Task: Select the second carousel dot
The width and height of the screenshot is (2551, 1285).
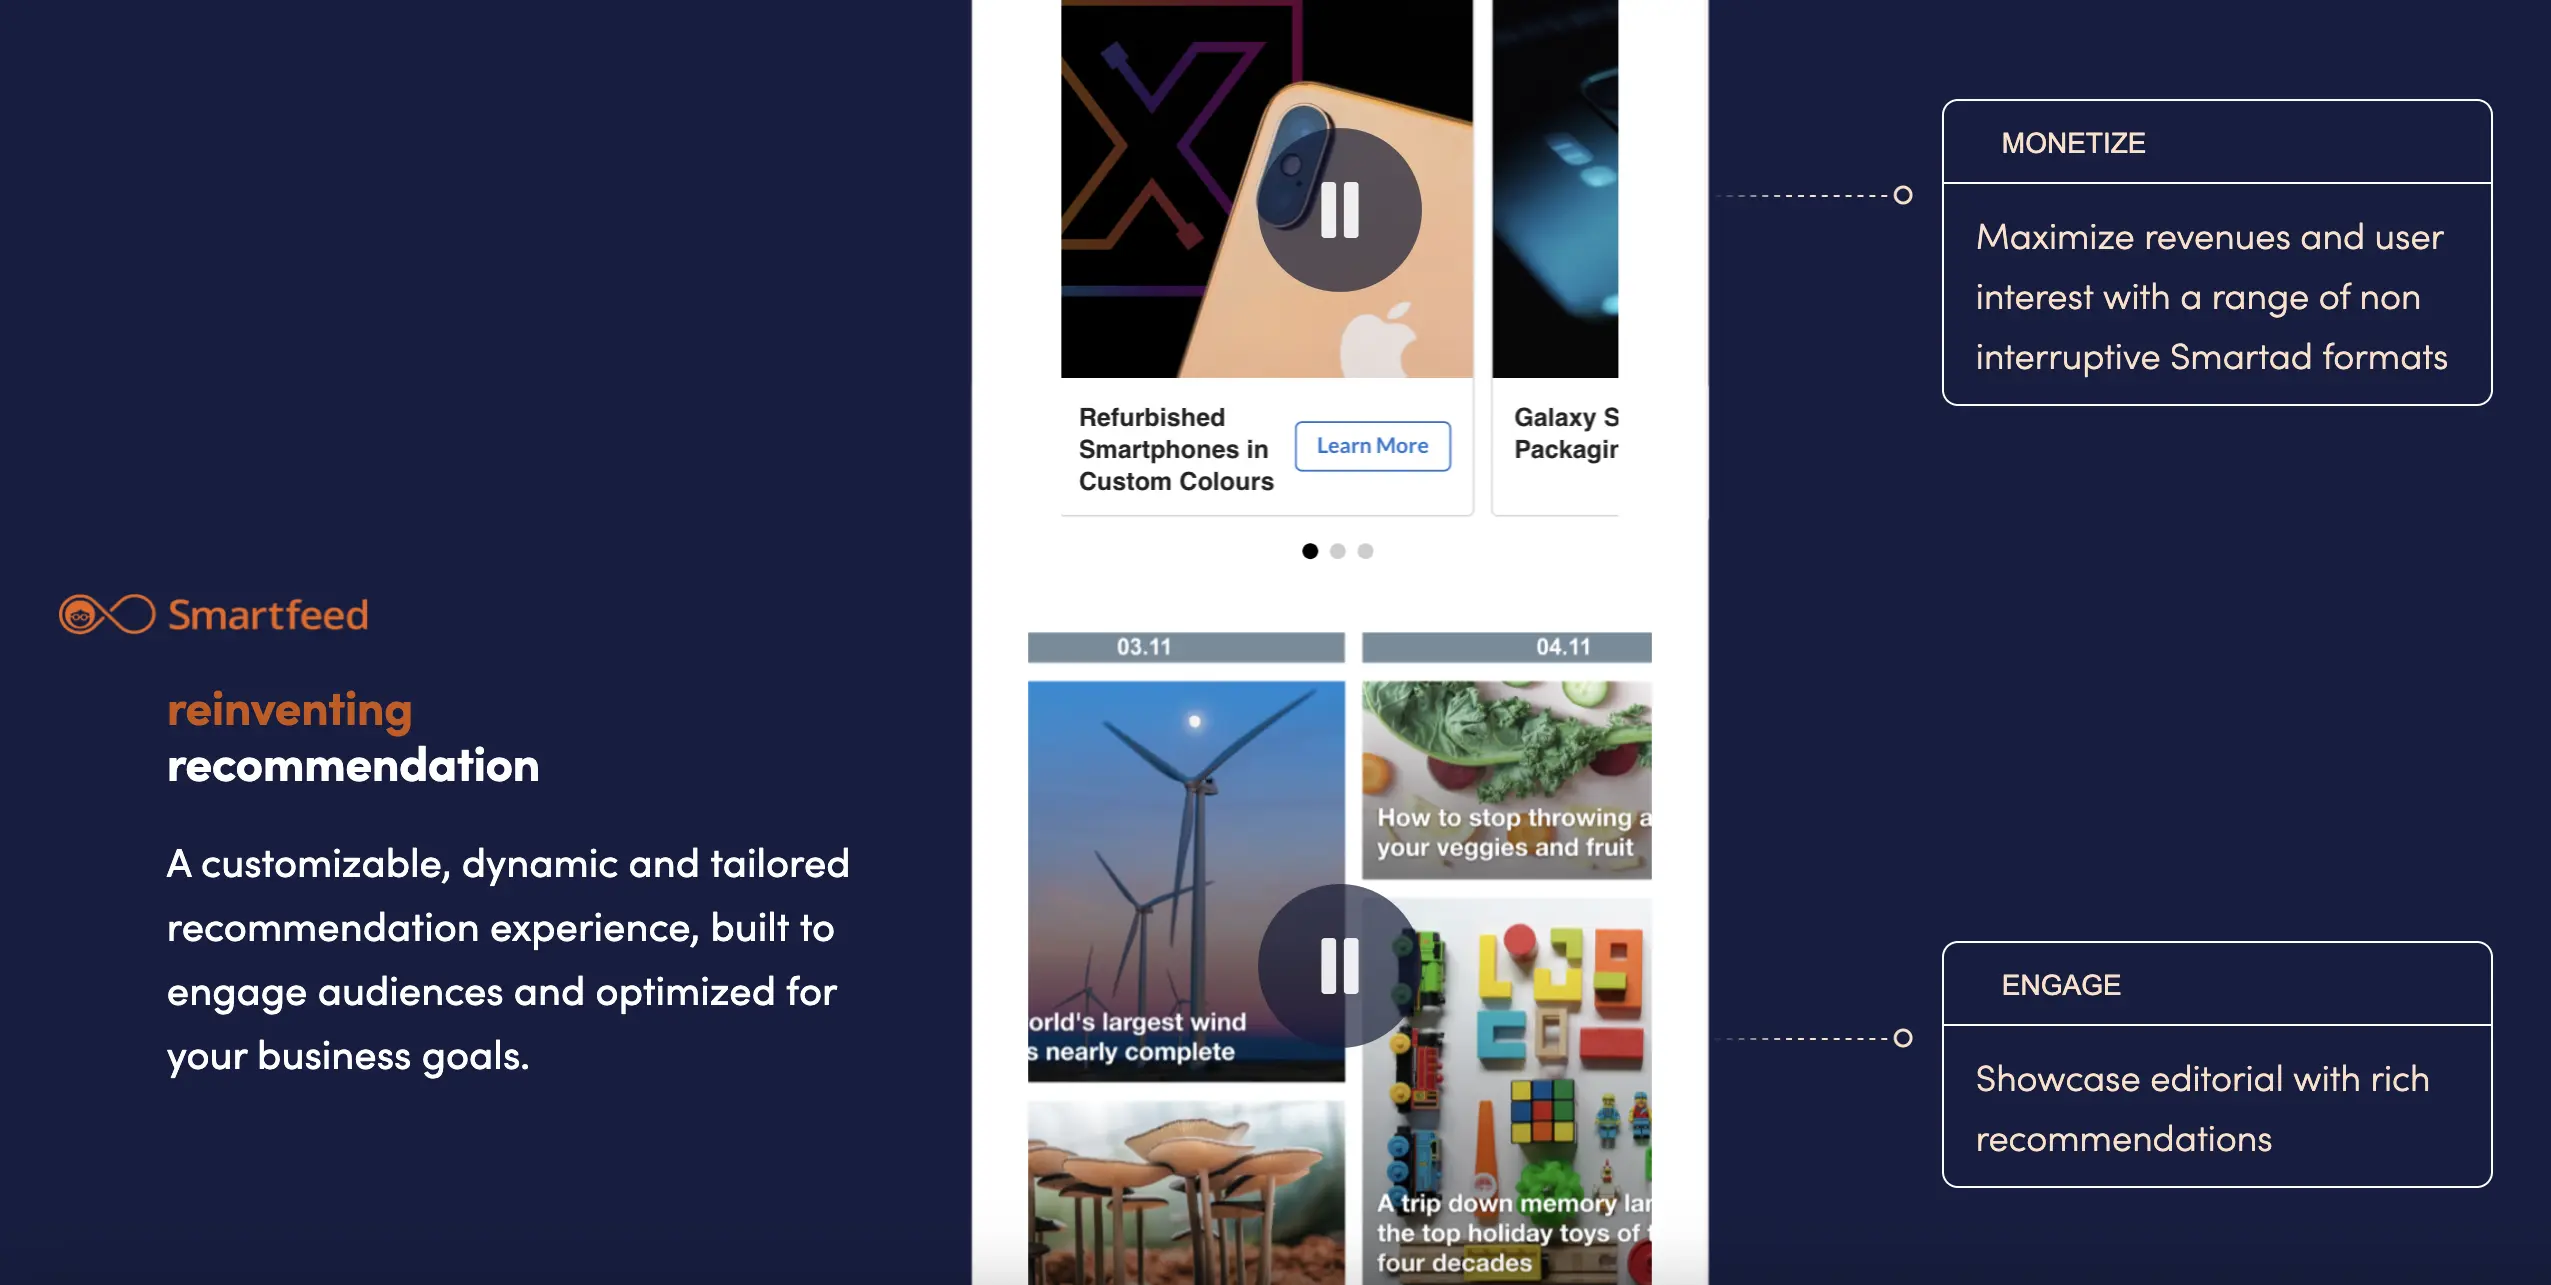Action: coord(1338,551)
